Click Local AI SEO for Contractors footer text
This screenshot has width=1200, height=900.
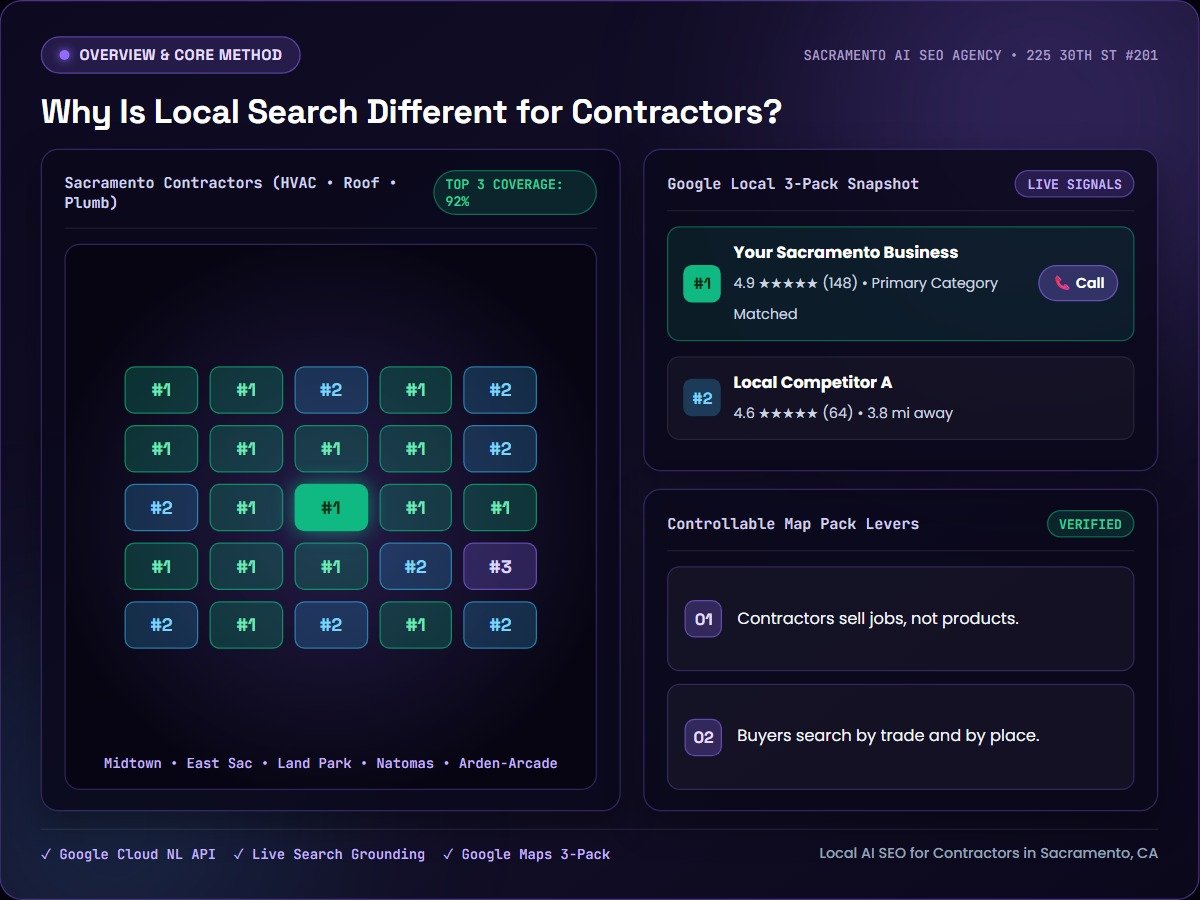(x=989, y=853)
